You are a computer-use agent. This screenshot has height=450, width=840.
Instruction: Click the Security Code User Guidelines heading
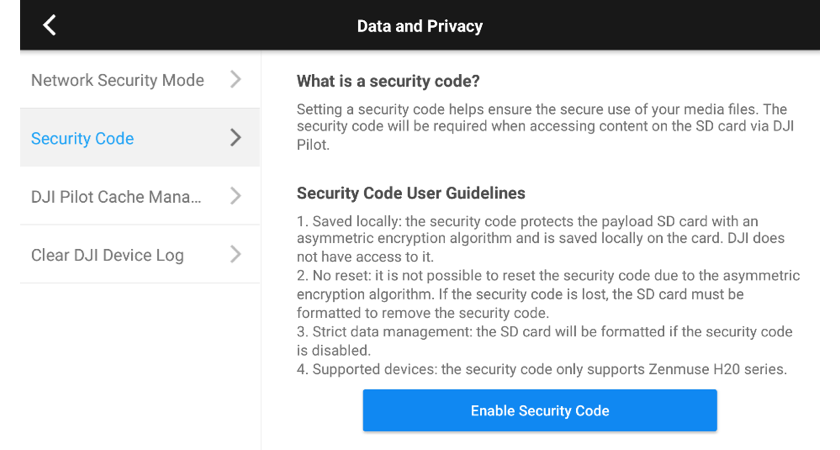pyautogui.click(x=410, y=193)
